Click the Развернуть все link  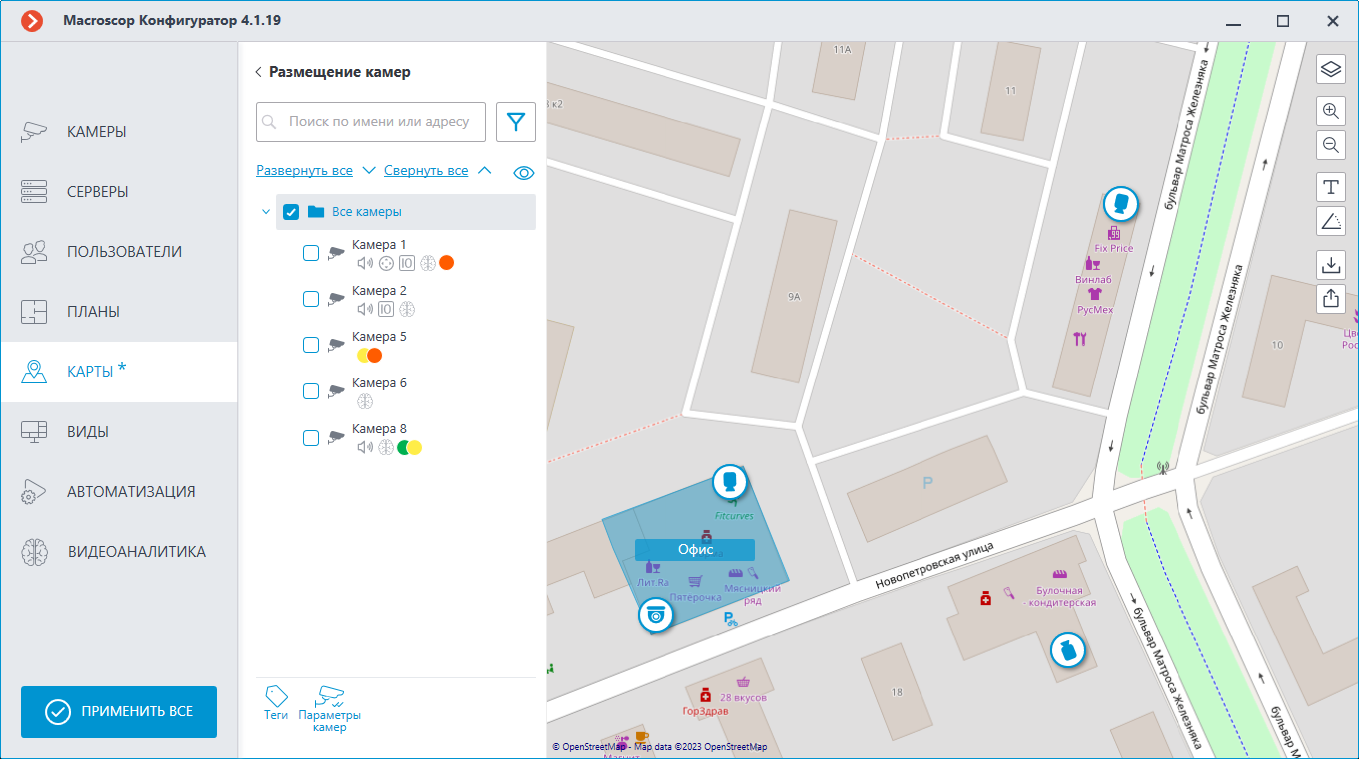[304, 171]
